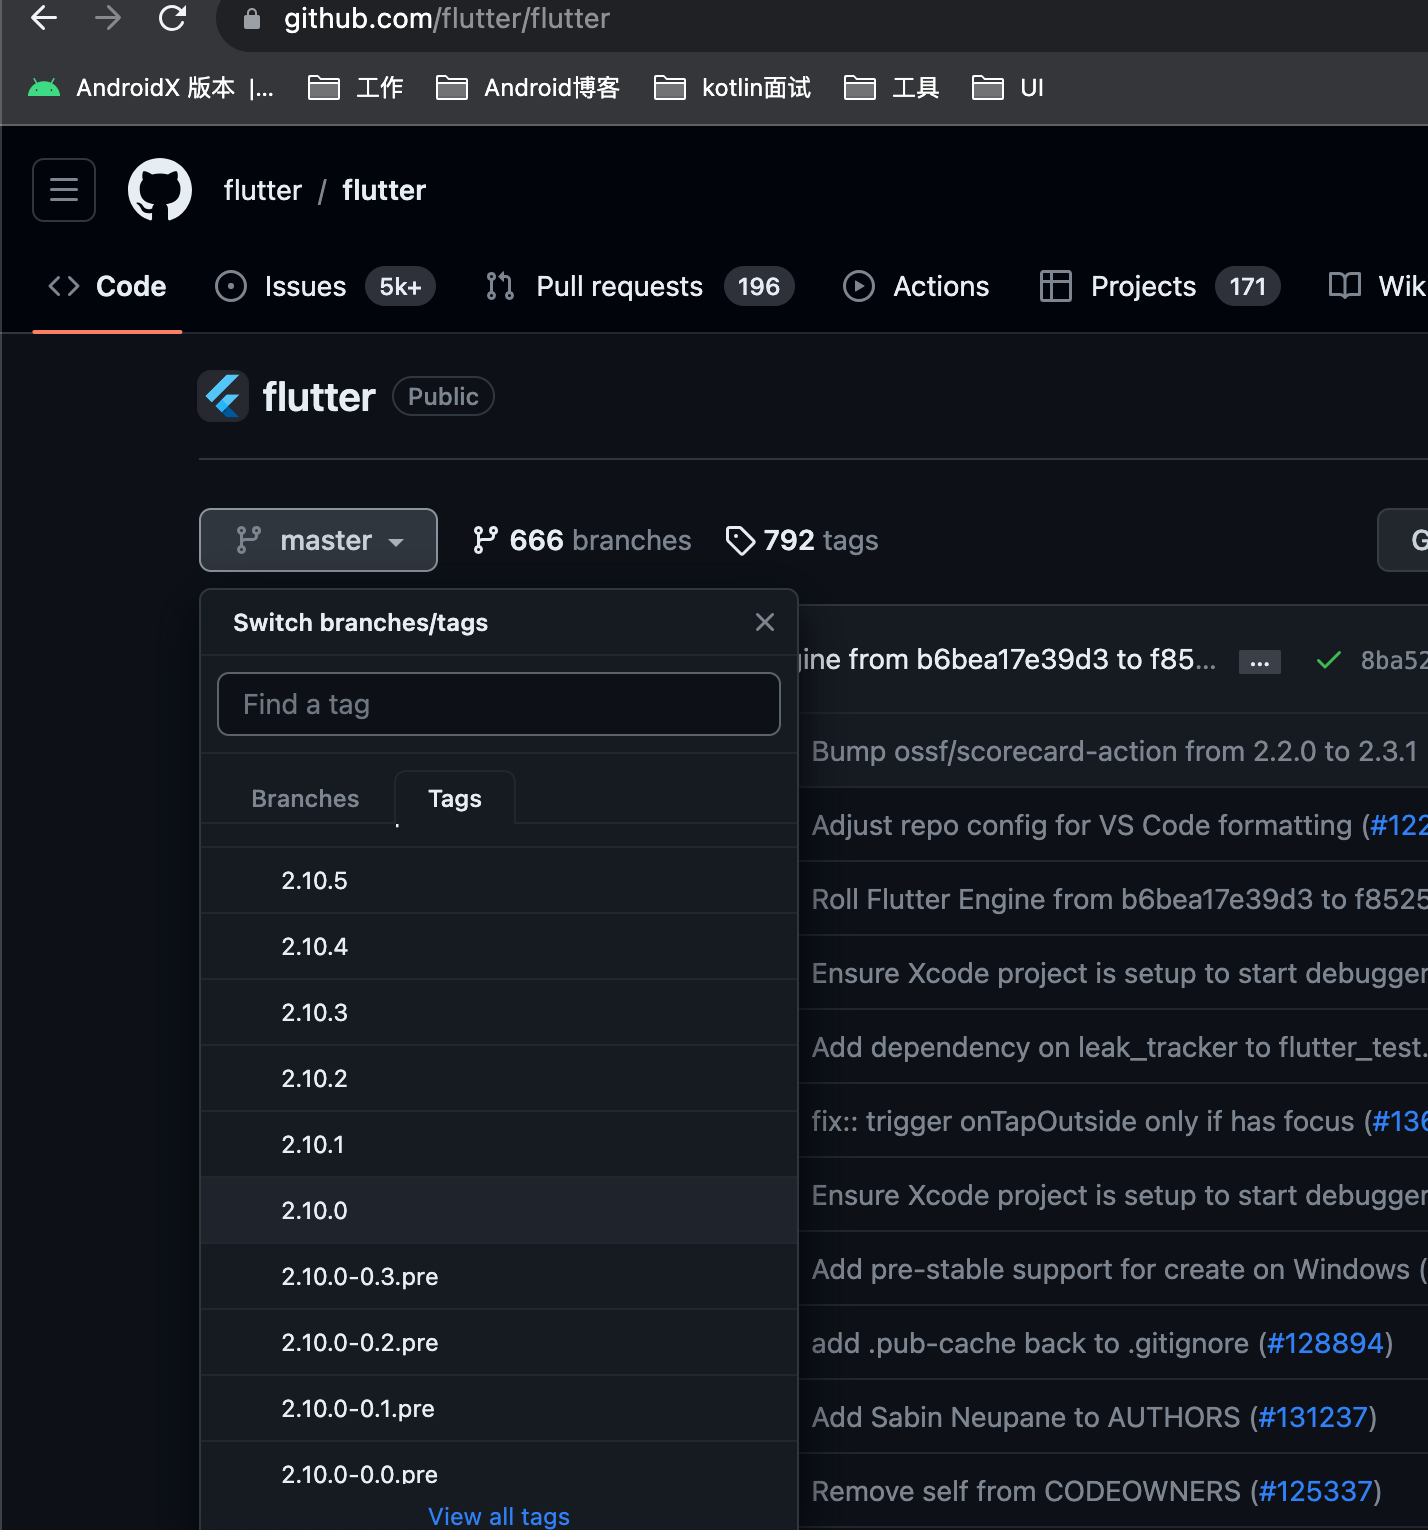Image resolution: width=1428 pixels, height=1530 pixels.
Task: Select tag 2.10.3
Action: click(x=499, y=1012)
